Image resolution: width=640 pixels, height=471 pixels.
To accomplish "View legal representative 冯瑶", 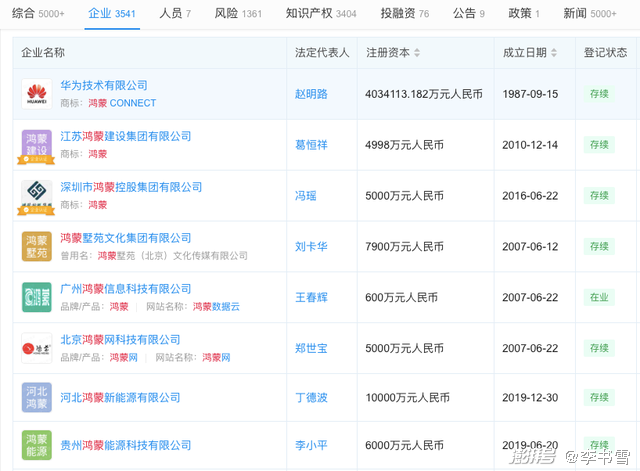I will coord(306,196).
